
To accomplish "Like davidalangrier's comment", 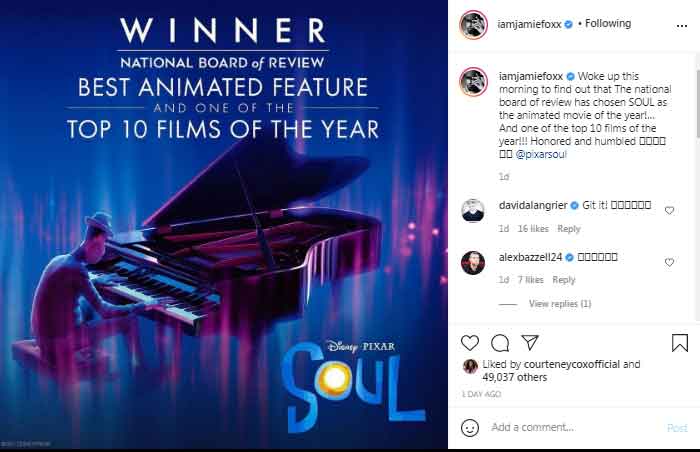I will 669,209.
